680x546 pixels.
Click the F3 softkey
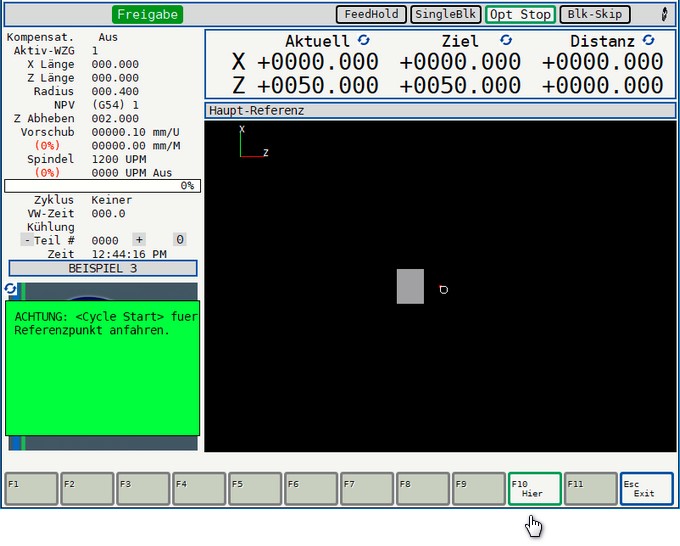[x=143, y=489]
